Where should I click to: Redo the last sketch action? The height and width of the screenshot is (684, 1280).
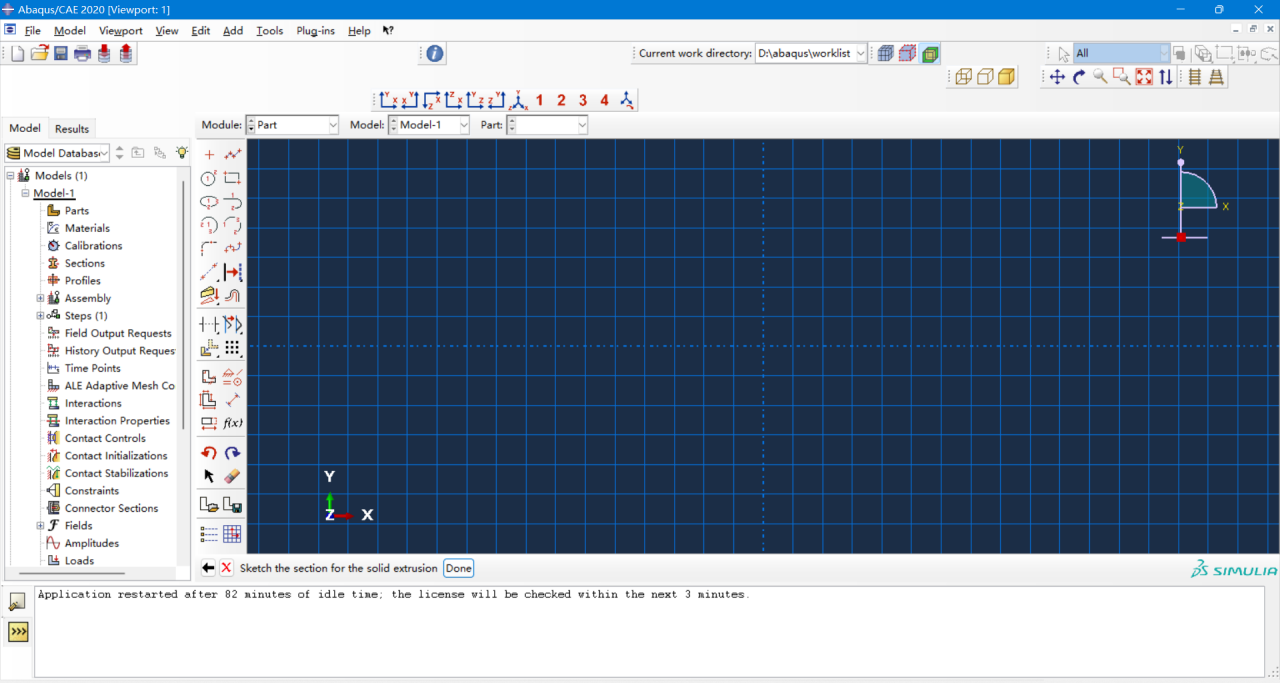point(232,453)
